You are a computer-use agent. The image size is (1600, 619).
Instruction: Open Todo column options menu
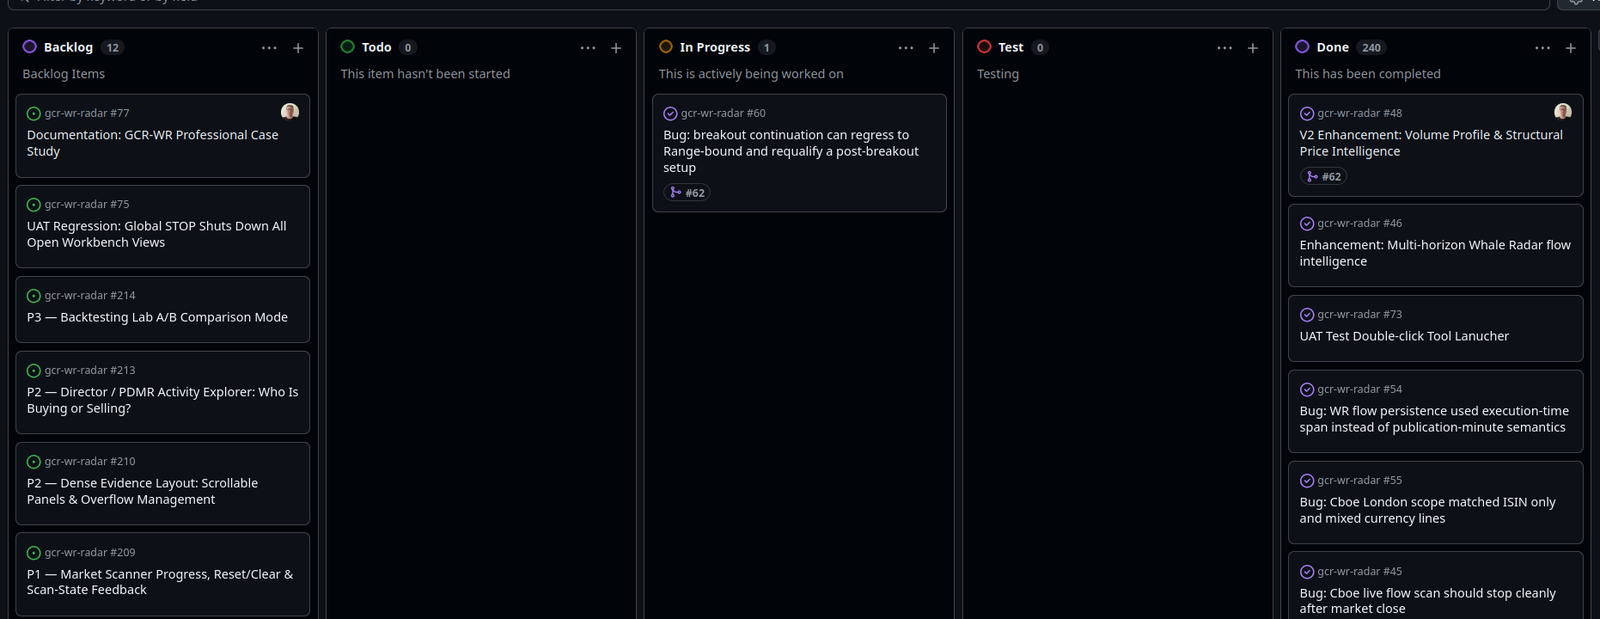587,48
